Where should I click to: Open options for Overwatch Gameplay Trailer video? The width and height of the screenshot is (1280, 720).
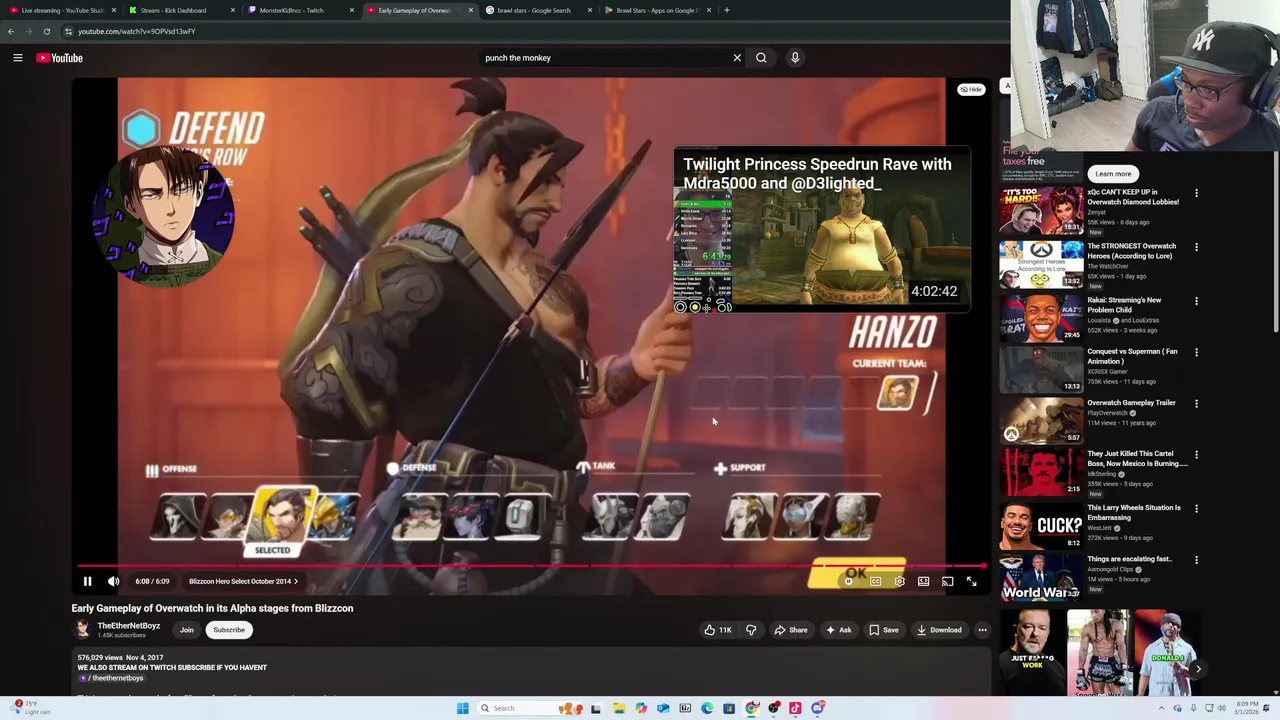pos(1196,404)
